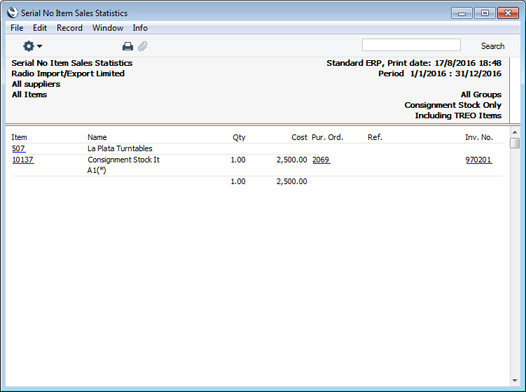Click the 'All Items' header text

click(29, 95)
